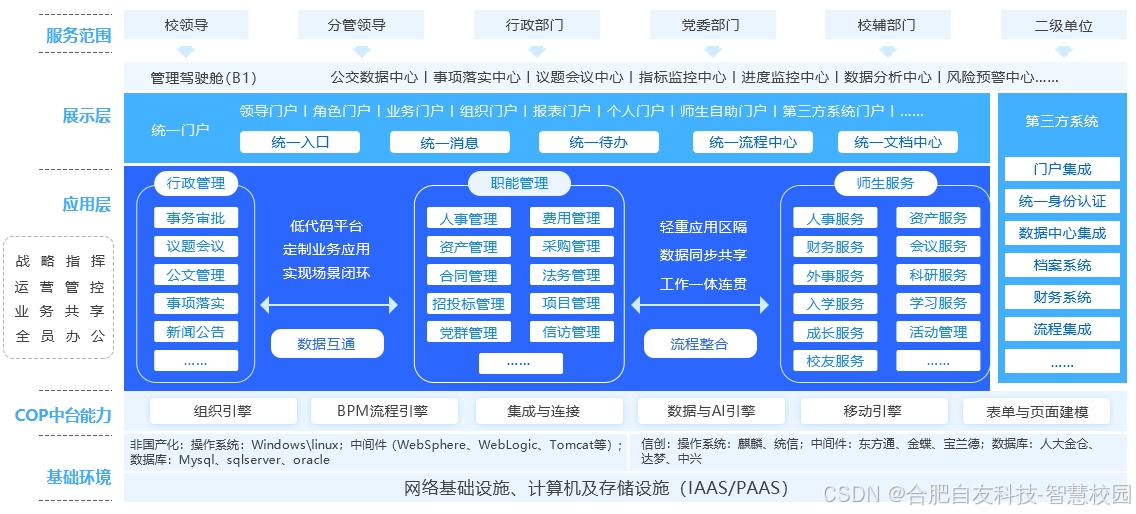
Task: Click 档案系统 in third-party systems
Action: (x=1062, y=265)
